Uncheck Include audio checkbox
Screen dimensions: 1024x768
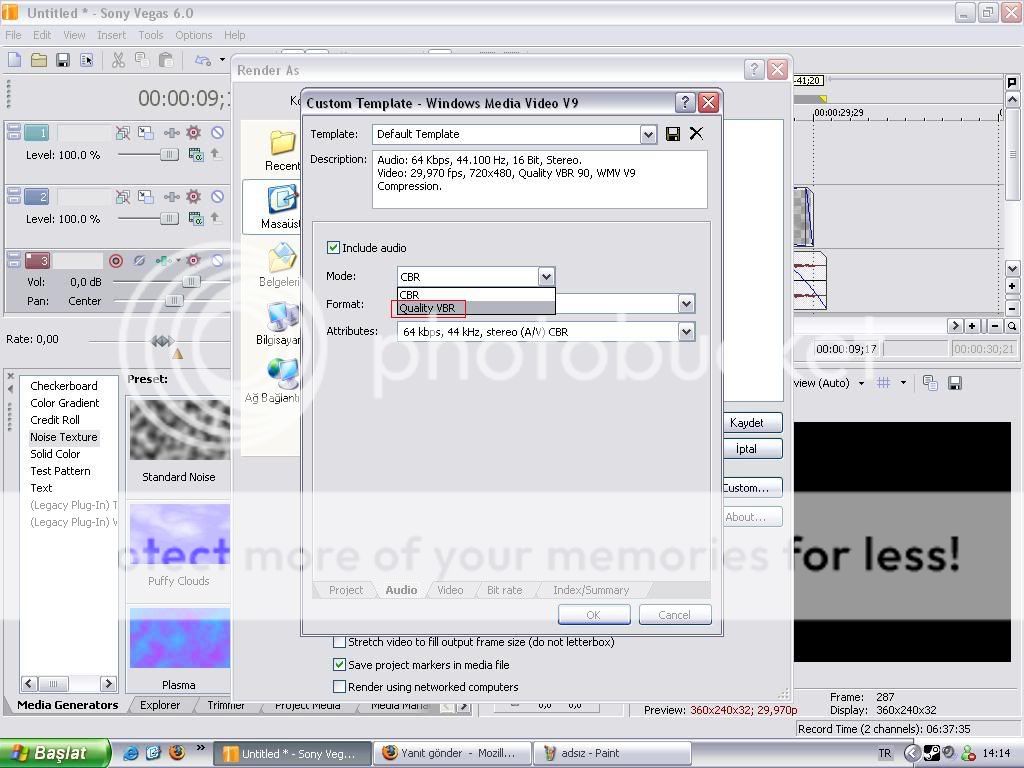(333, 248)
